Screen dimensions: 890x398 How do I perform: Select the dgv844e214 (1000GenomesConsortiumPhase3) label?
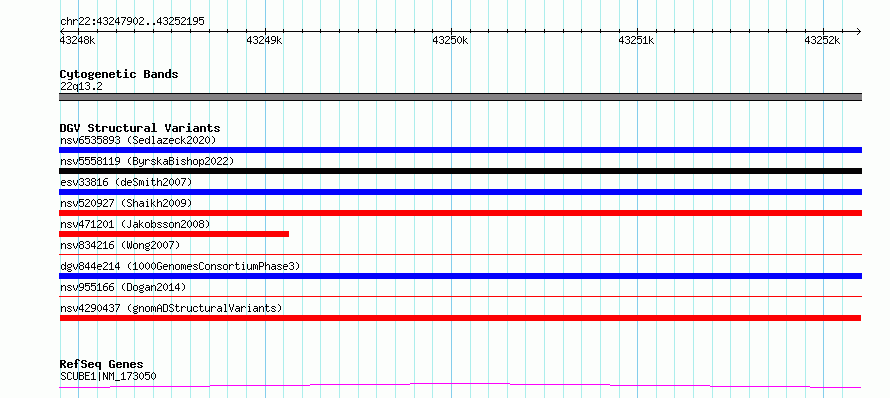[180, 266]
